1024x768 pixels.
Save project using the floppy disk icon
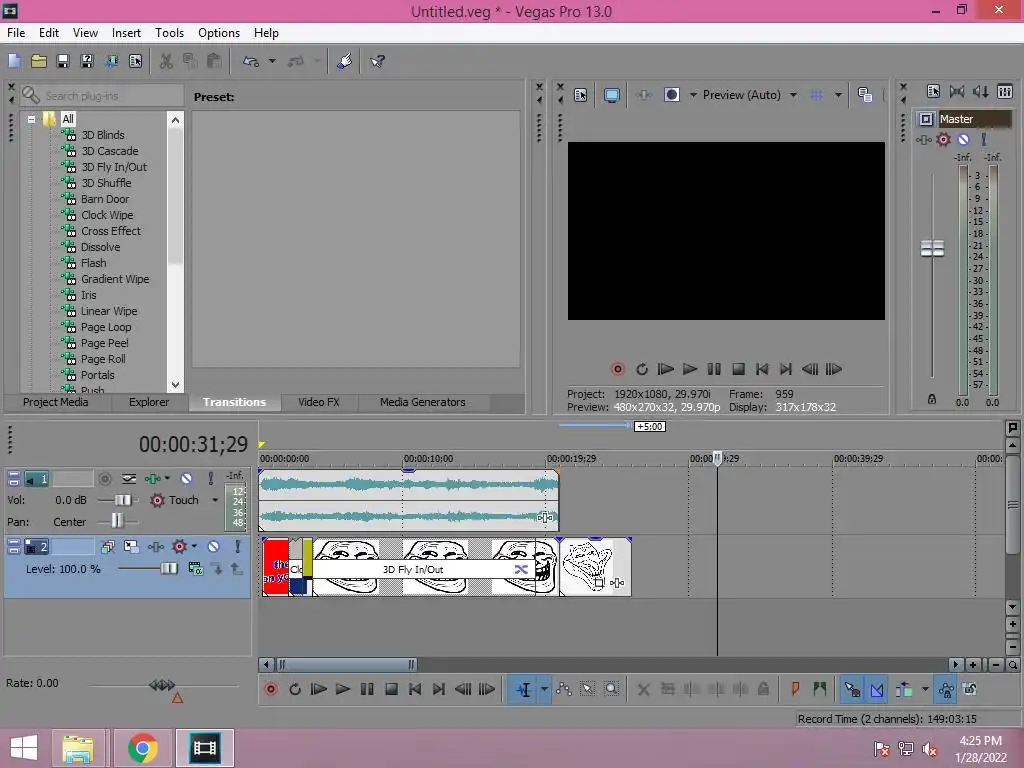pos(63,61)
